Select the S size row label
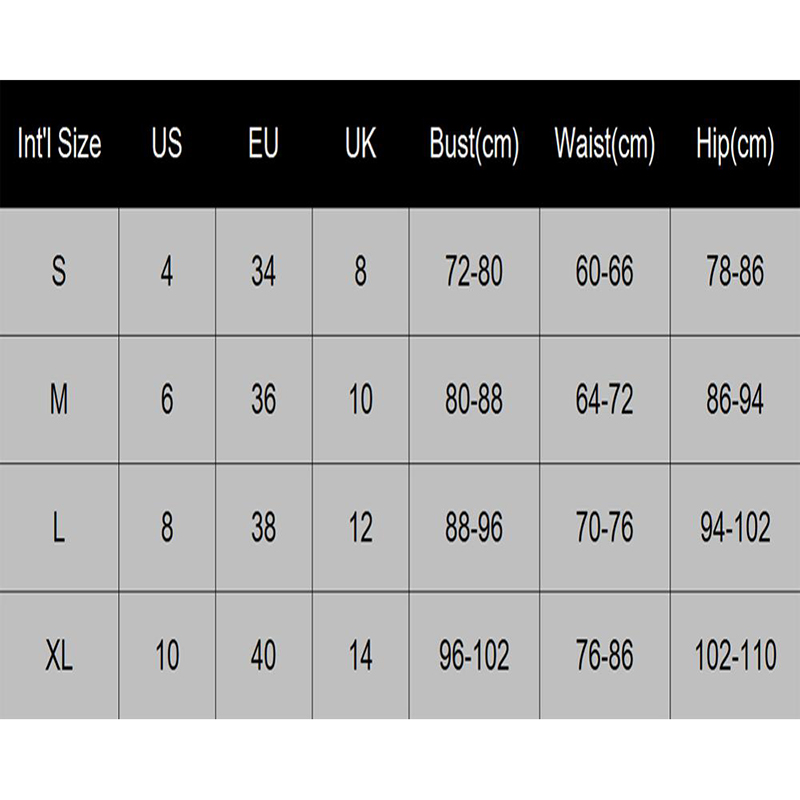The image size is (800, 800). (x=59, y=272)
